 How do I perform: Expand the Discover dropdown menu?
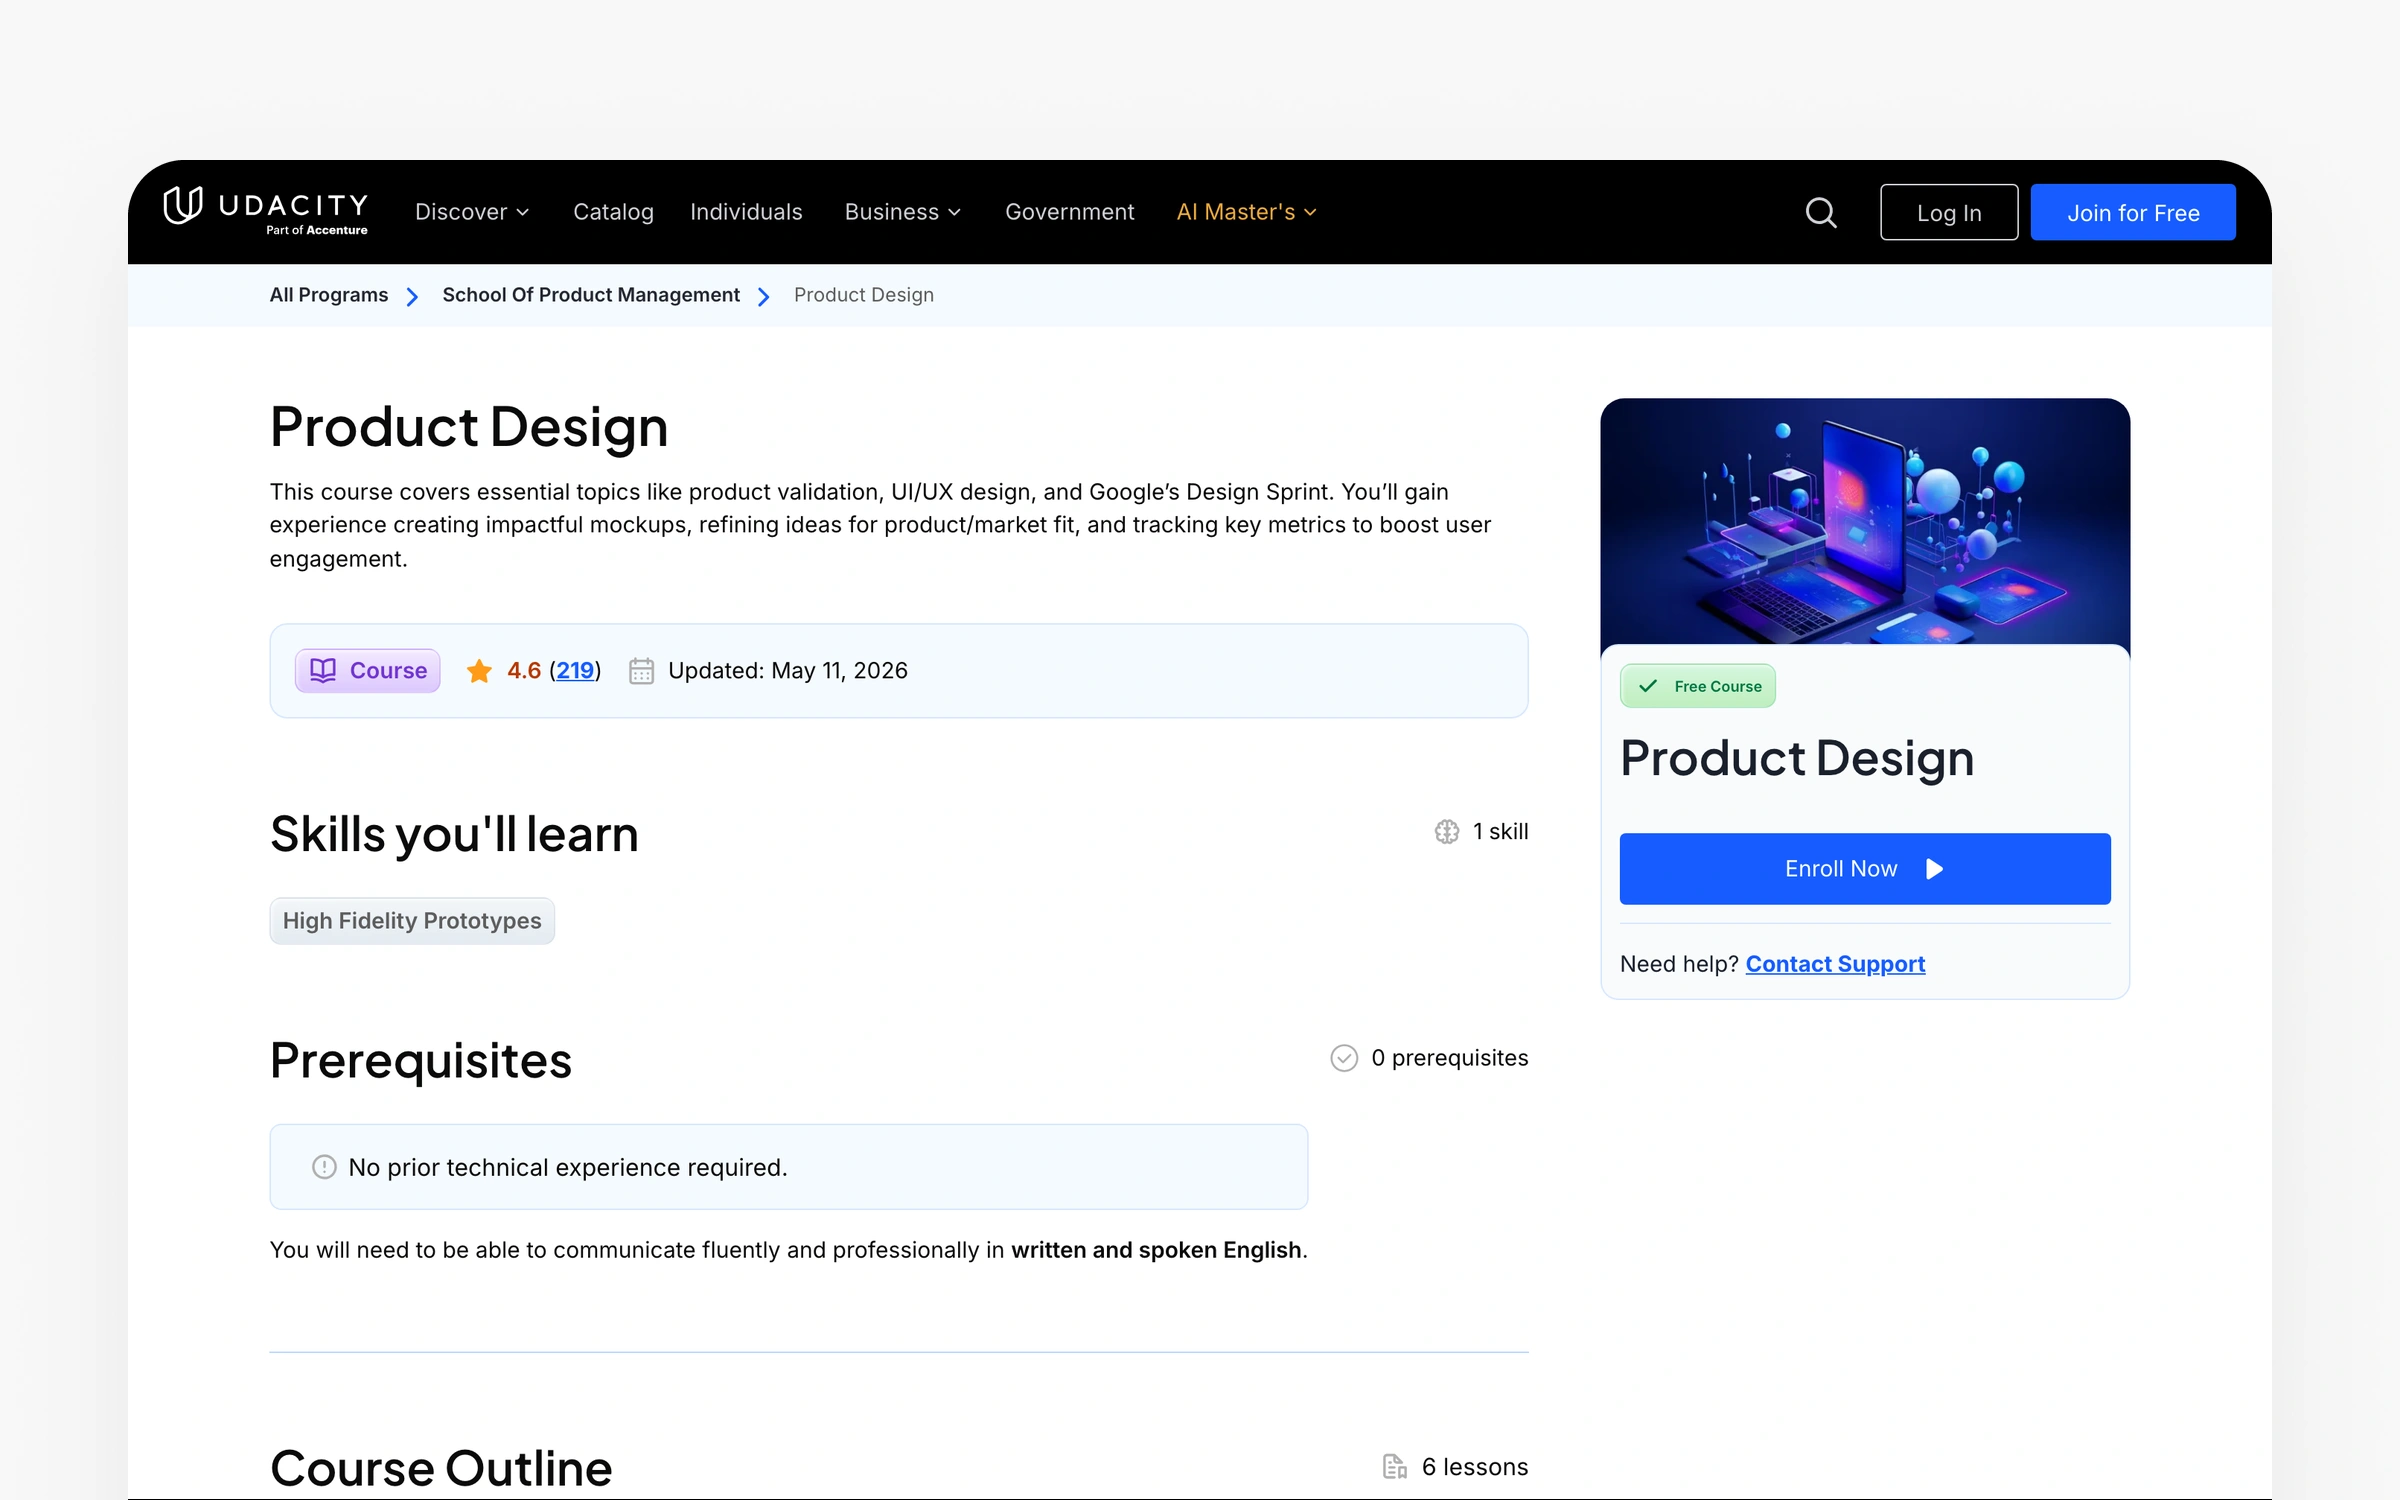[x=472, y=212]
